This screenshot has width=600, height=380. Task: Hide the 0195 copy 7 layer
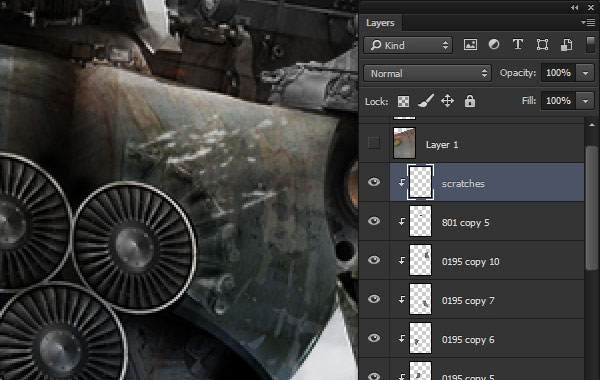374,299
